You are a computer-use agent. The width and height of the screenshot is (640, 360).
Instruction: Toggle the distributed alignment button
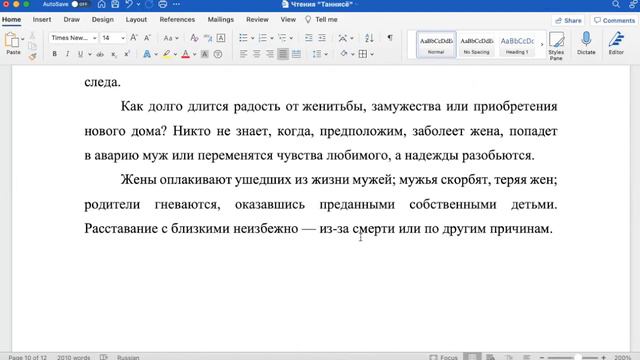coord(296,54)
